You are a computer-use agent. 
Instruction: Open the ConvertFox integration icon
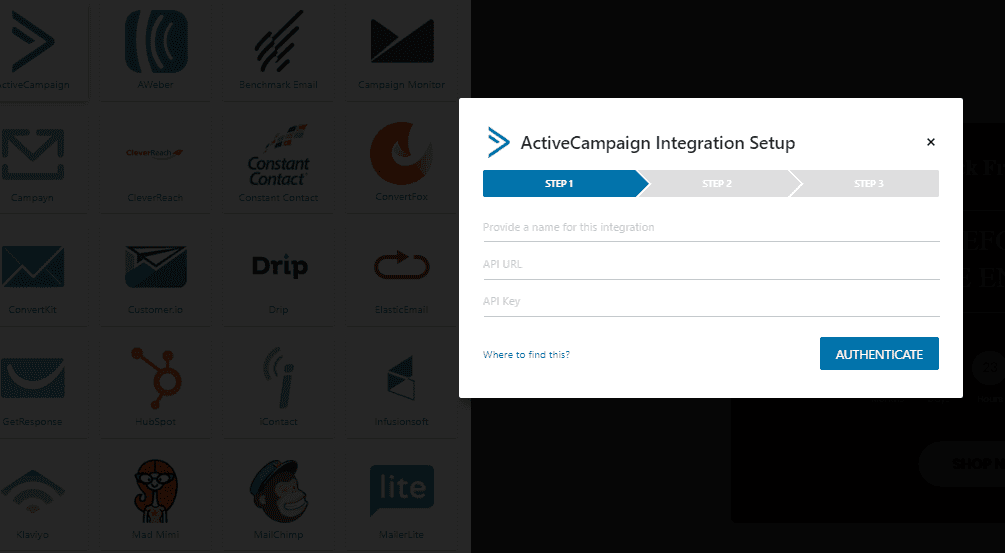[402, 153]
